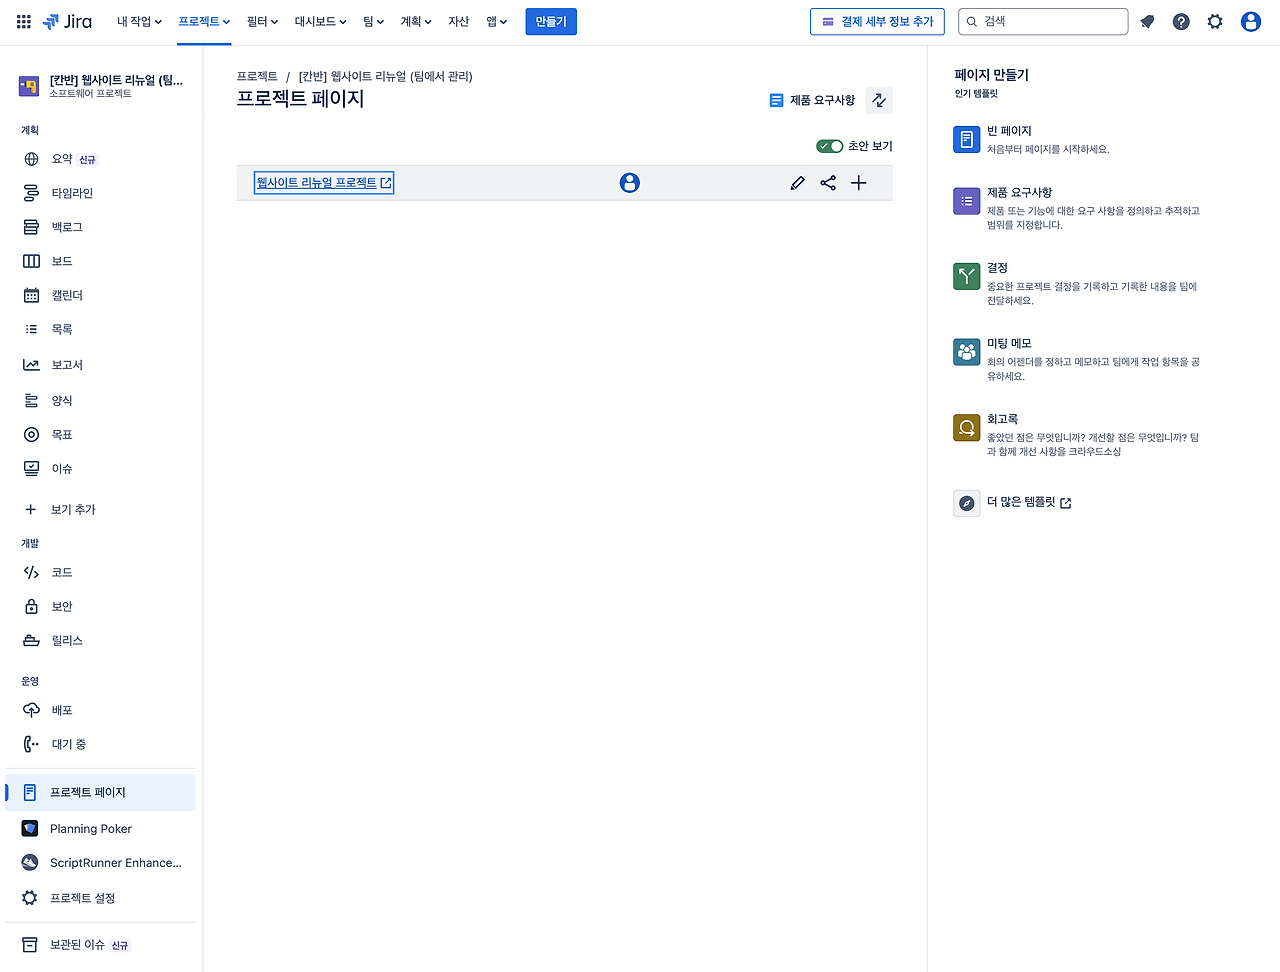
Task: Toggle the 초안 보기 switch
Action: pyautogui.click(x=830, y=146)
